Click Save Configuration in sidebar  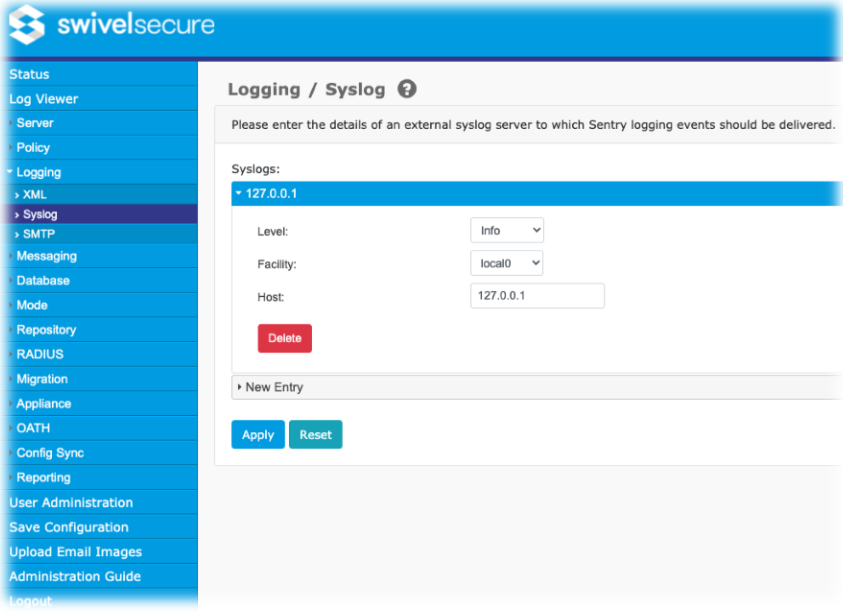click(x=69, y=527)
